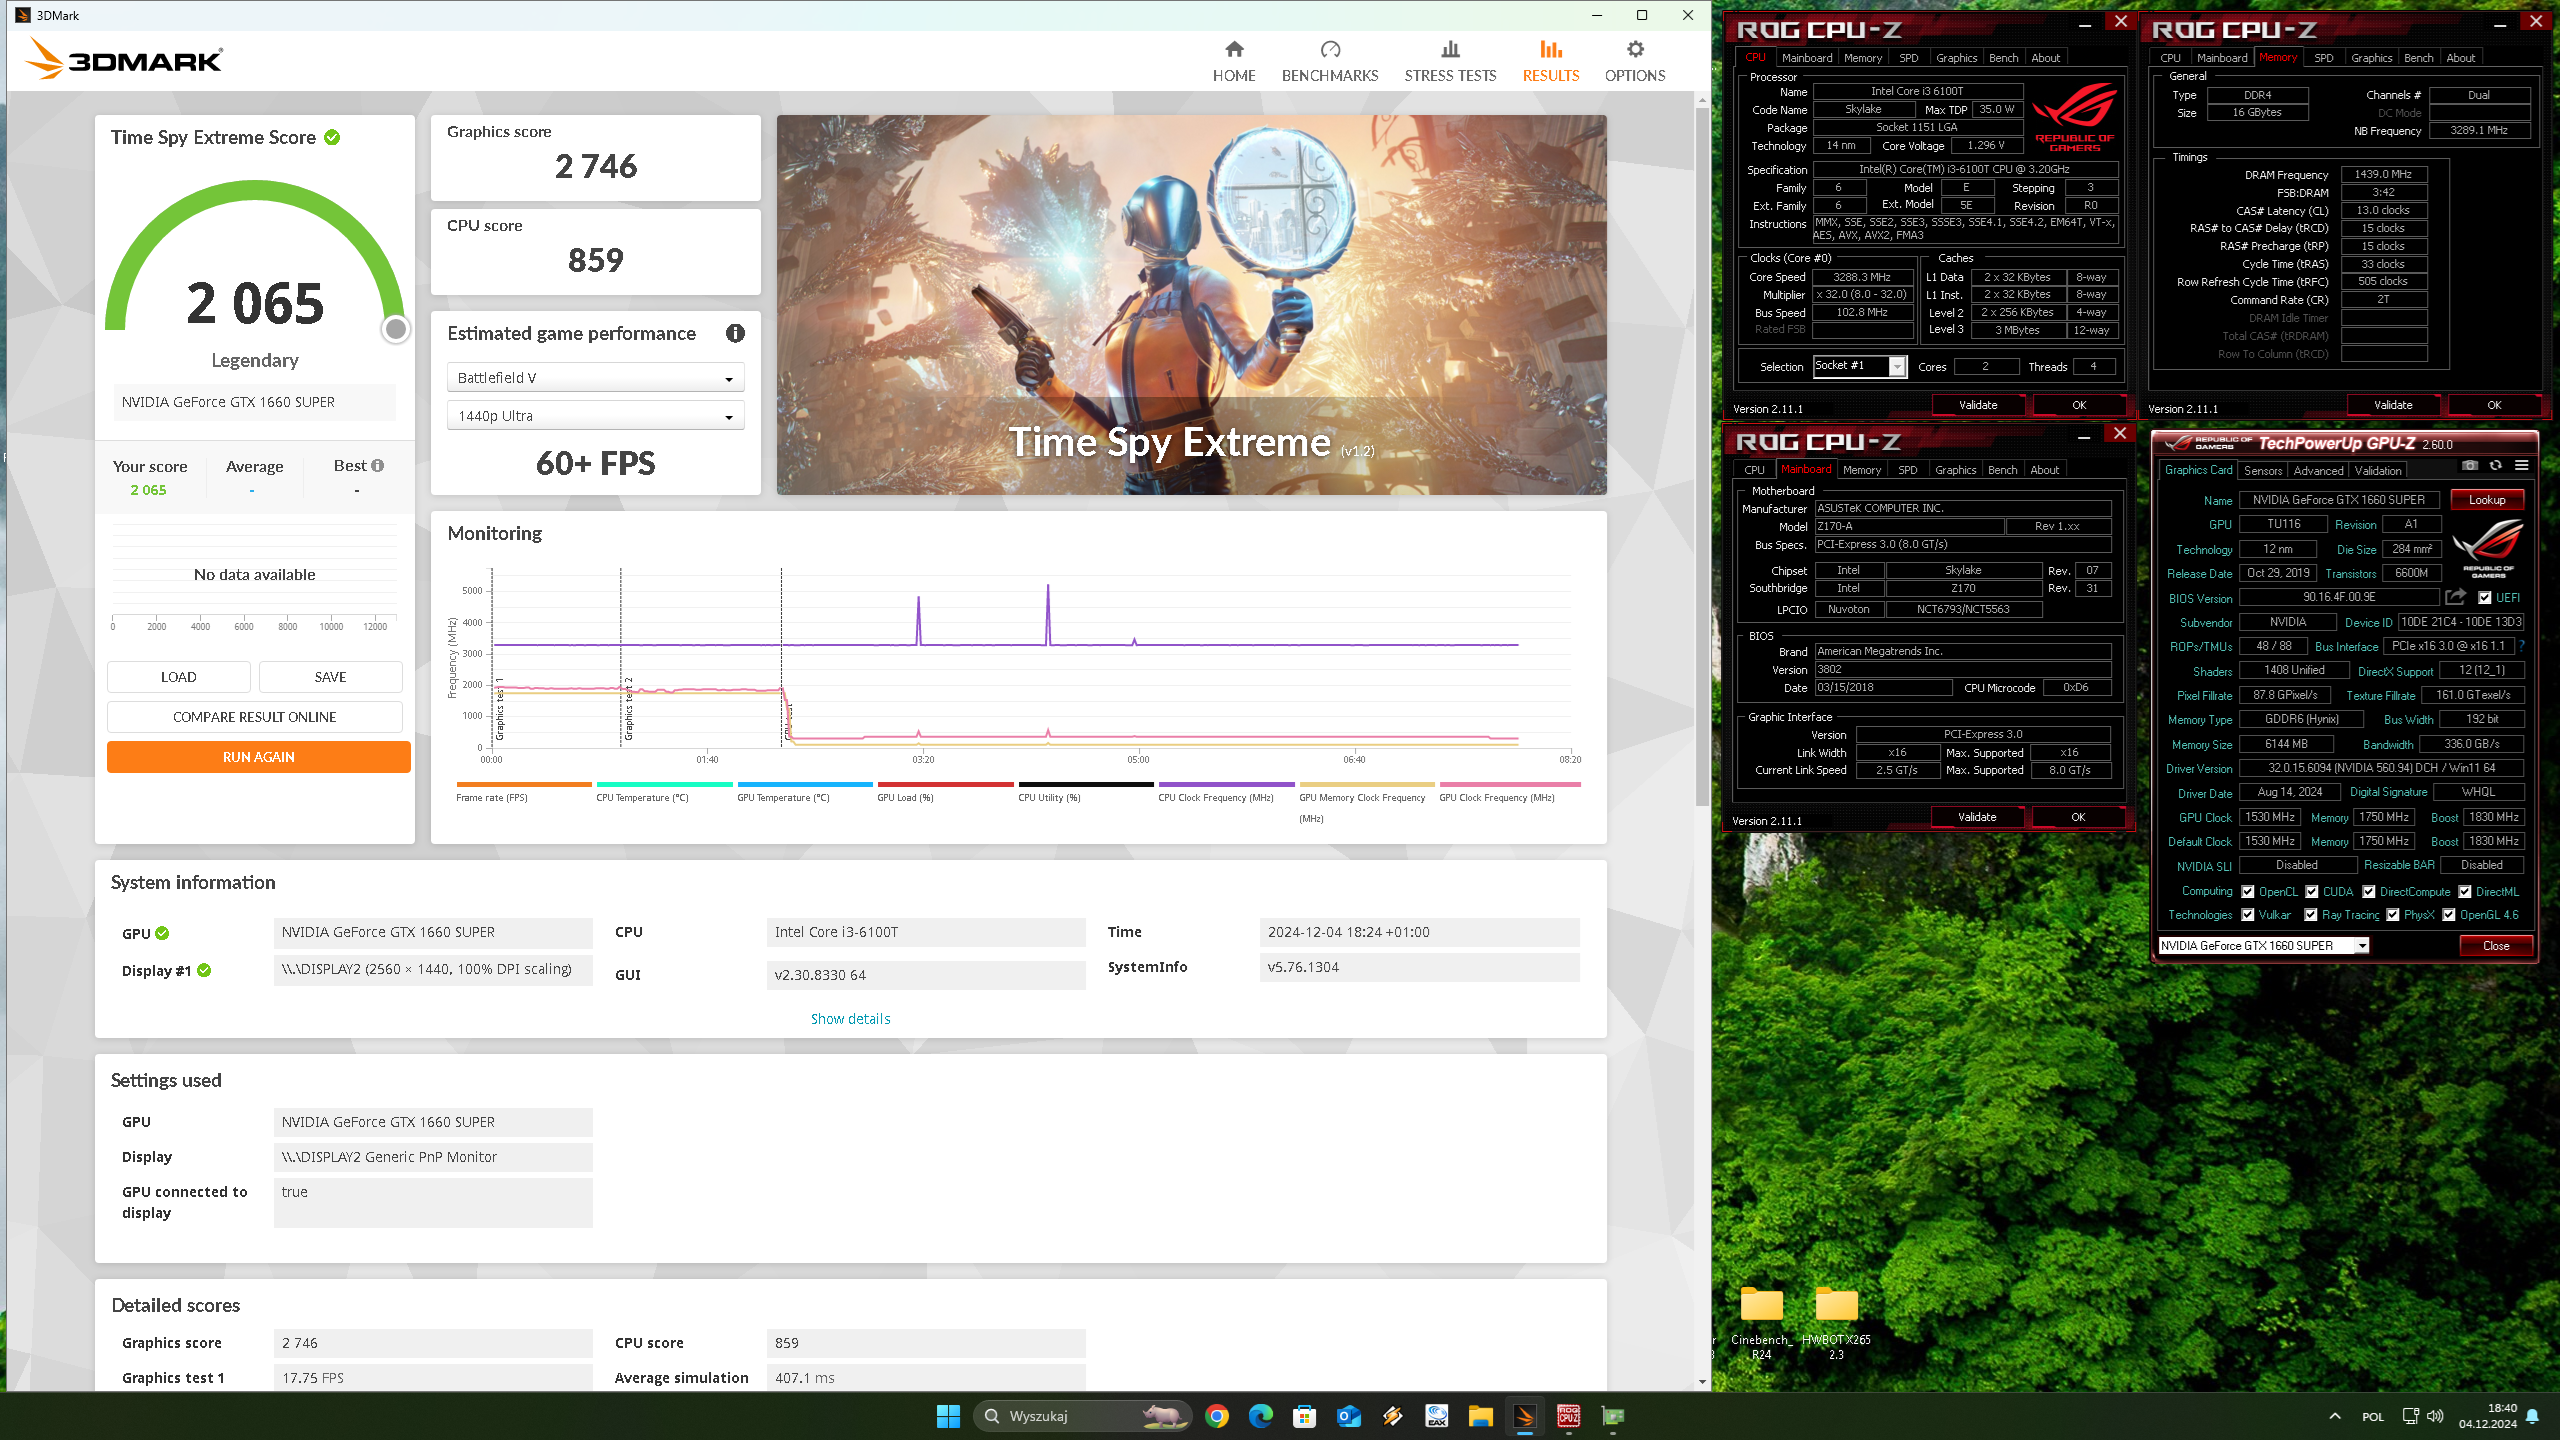The height and width of the screenshot is (1440, 2560).
Task: Open the EAX app from the taskbar
Action: pyautogui.click(x=1437, y=1416)
